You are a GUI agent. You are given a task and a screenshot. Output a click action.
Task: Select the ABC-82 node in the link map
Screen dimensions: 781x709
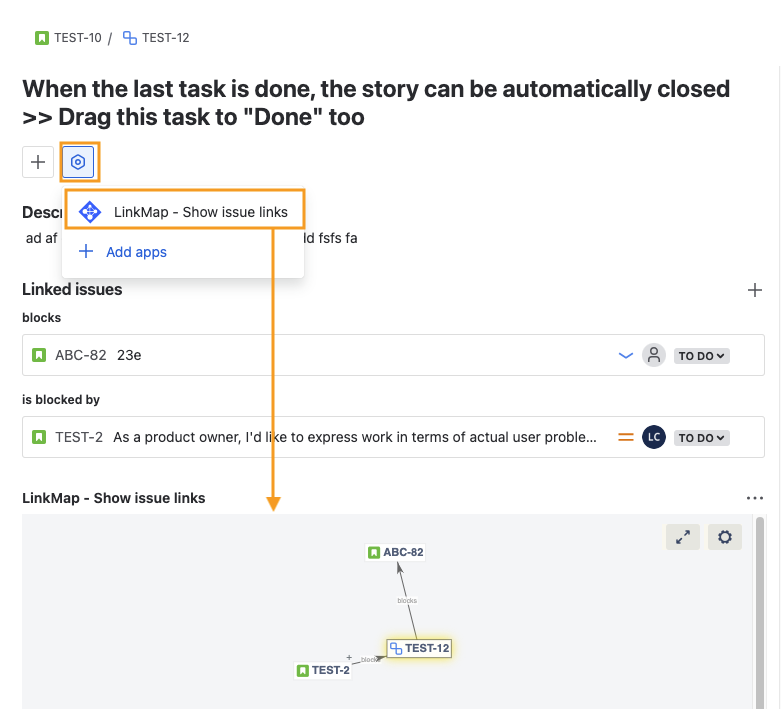pos(395,552)
